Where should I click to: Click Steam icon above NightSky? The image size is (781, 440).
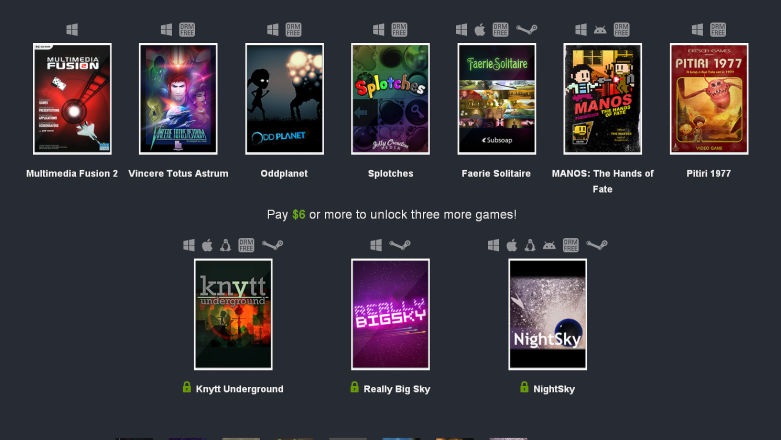point(597,245)
